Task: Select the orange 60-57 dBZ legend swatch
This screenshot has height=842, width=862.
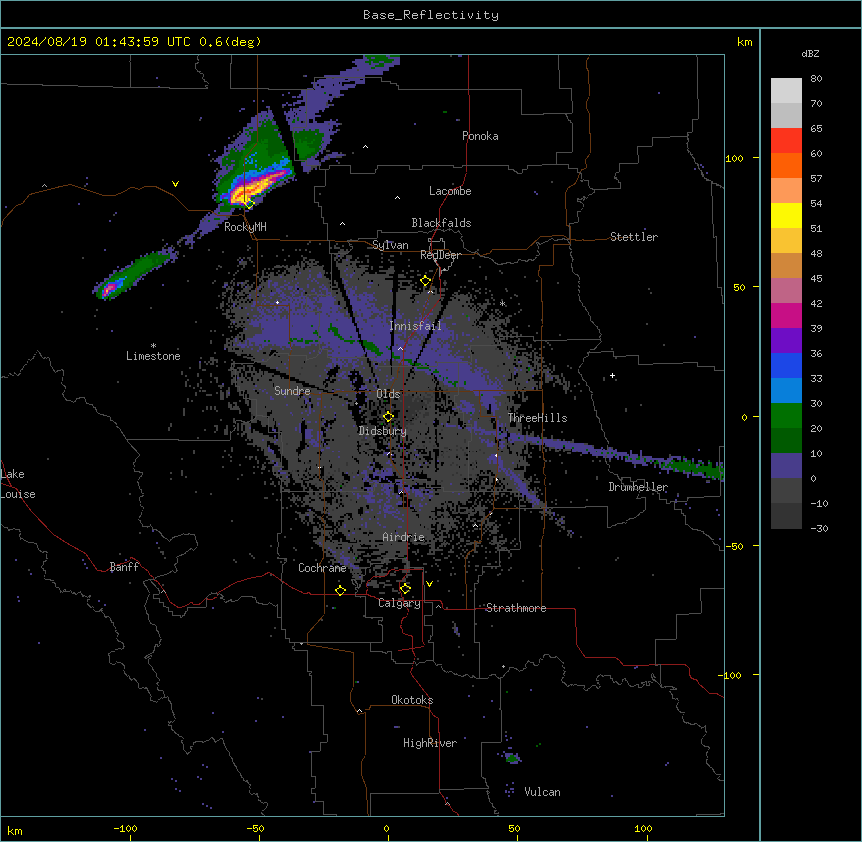Action: point(786,165)
